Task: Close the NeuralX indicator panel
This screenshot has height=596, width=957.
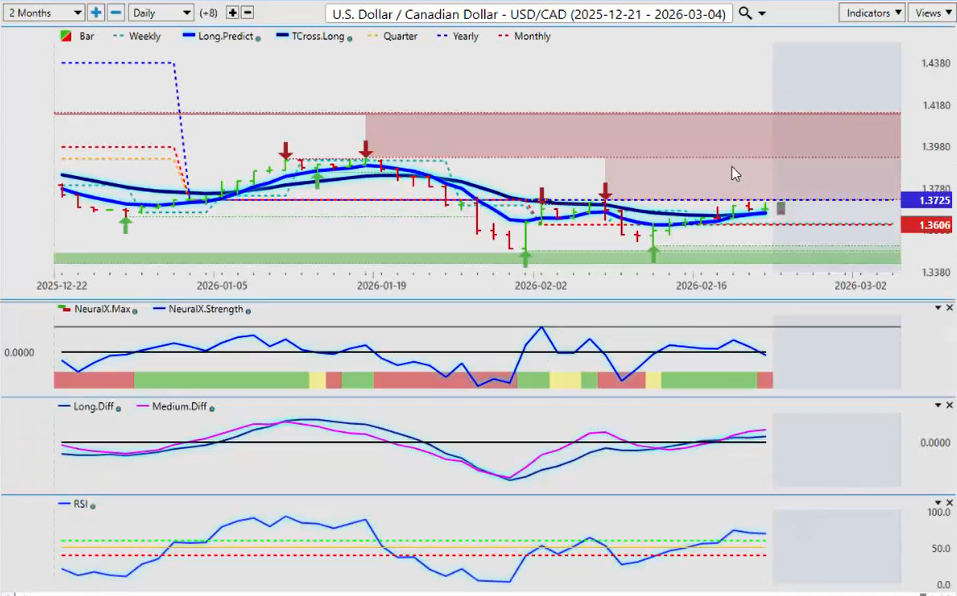Action: pos(949,308)
